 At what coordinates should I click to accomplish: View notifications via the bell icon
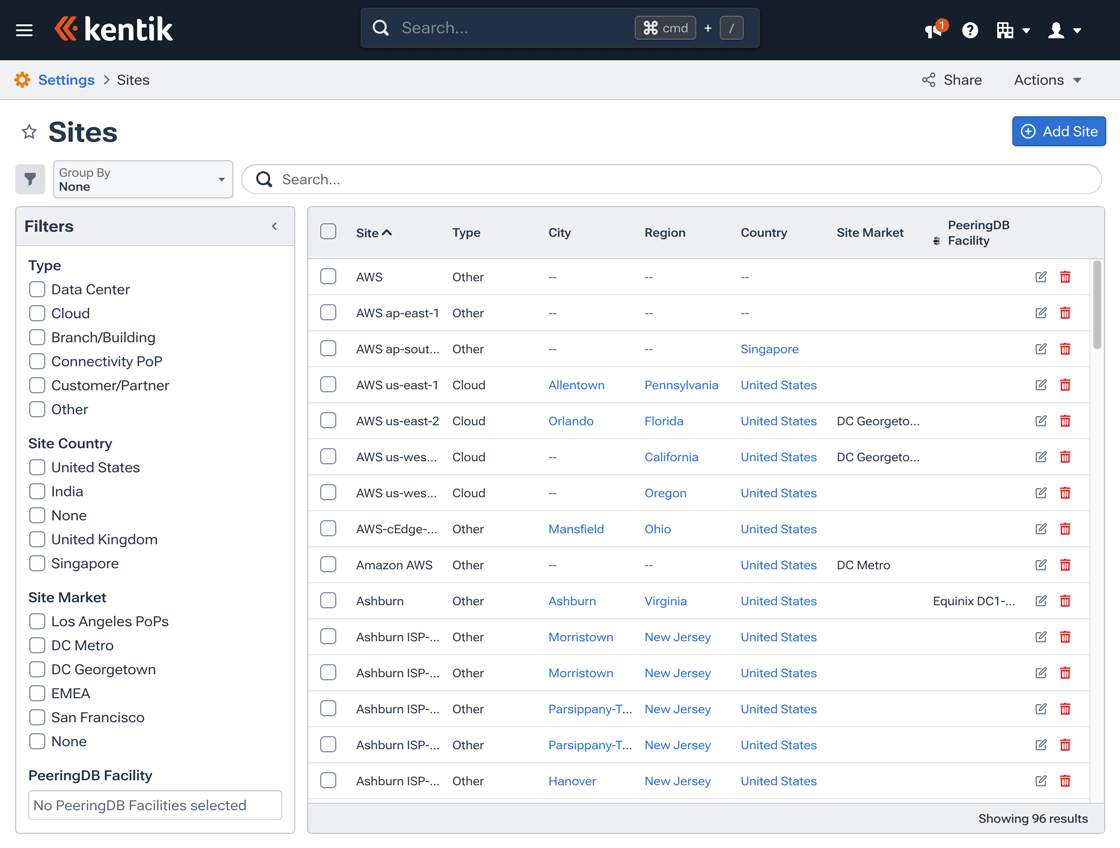pos(931,30)
